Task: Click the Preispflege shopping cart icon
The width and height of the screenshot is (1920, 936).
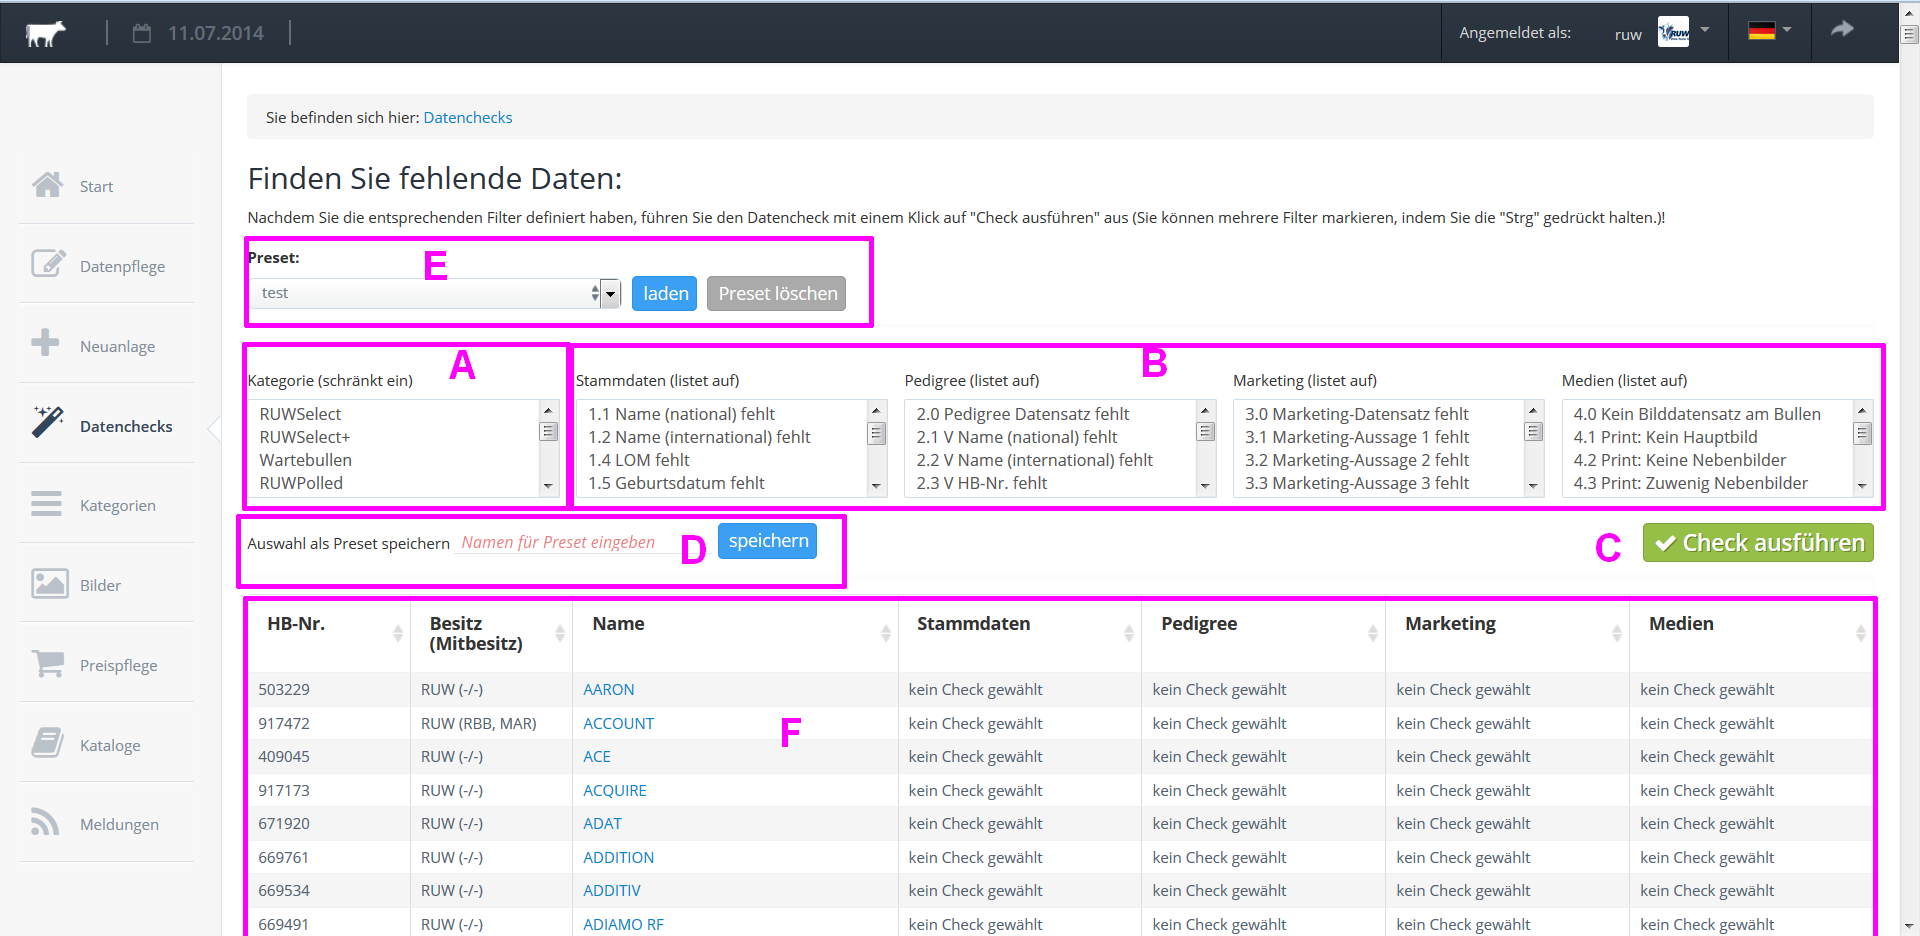Action: click(47, 663)
